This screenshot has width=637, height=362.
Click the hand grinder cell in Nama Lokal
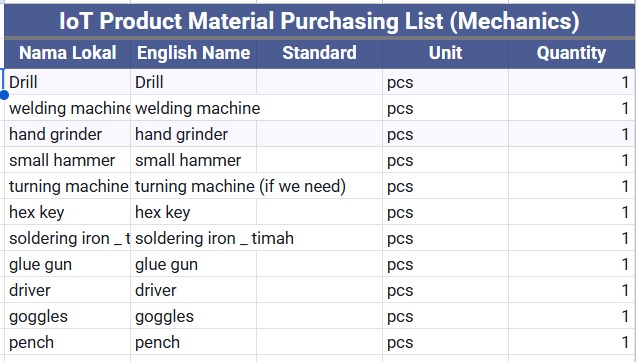[67, 134]
